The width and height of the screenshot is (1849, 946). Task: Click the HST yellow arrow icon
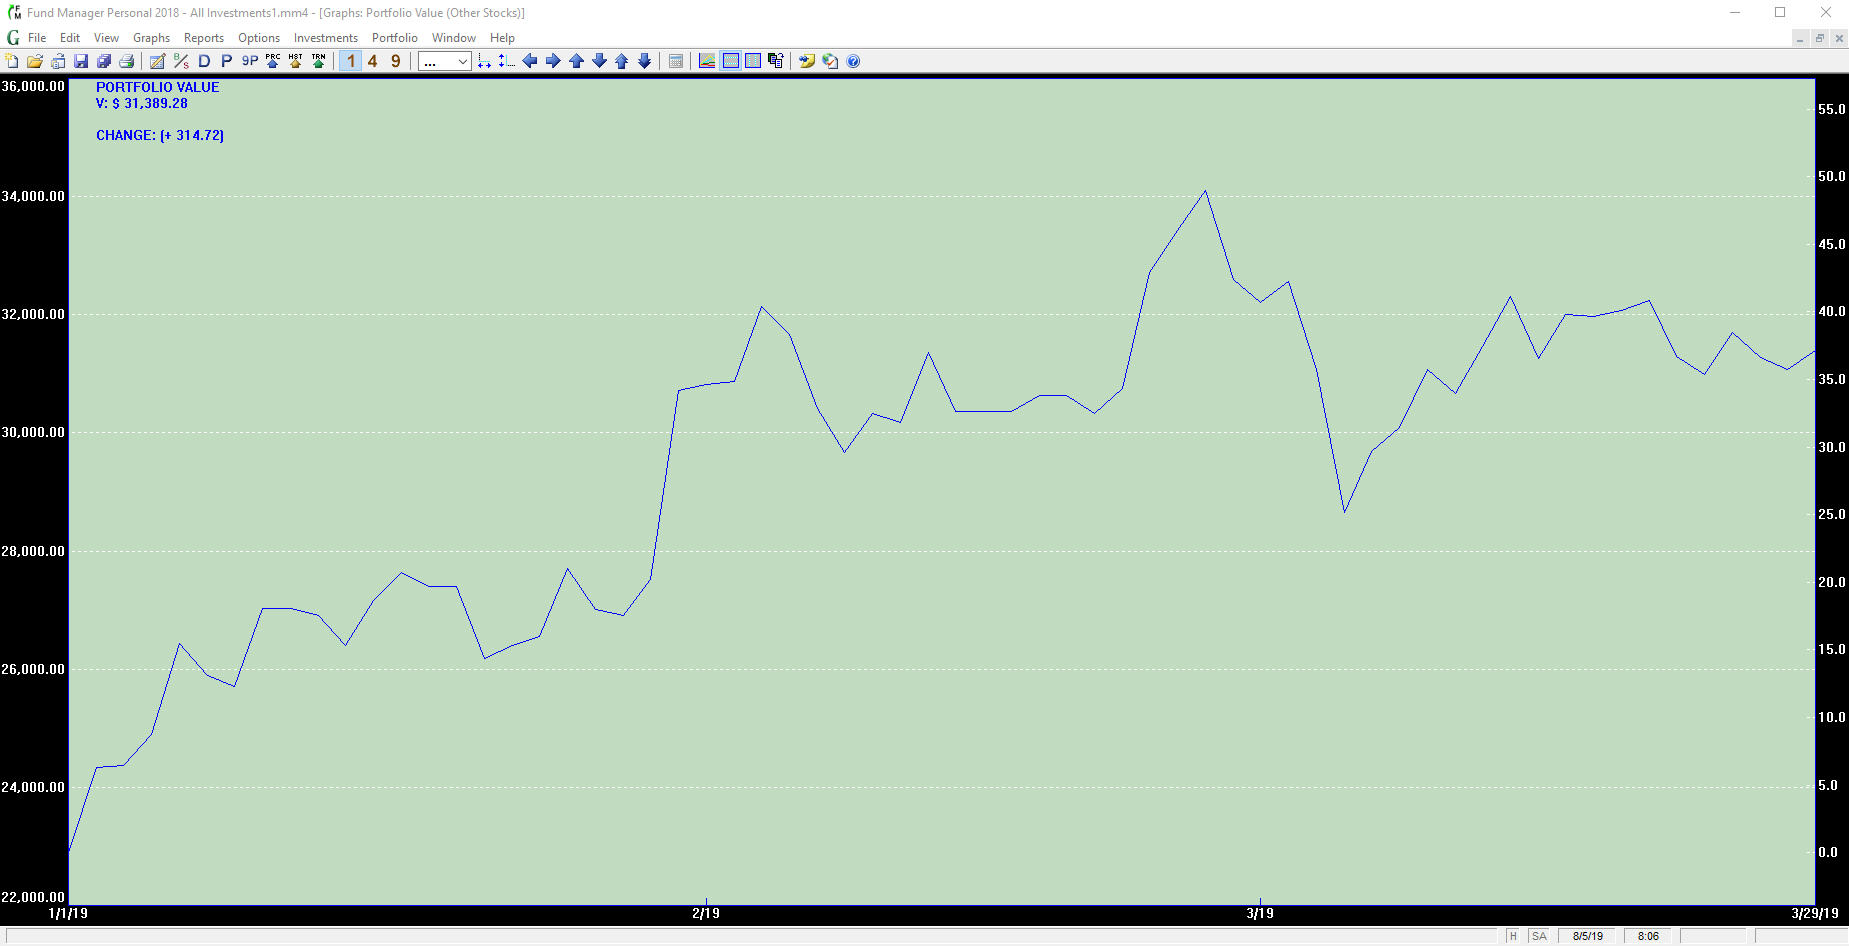click(x=295, y=61)
